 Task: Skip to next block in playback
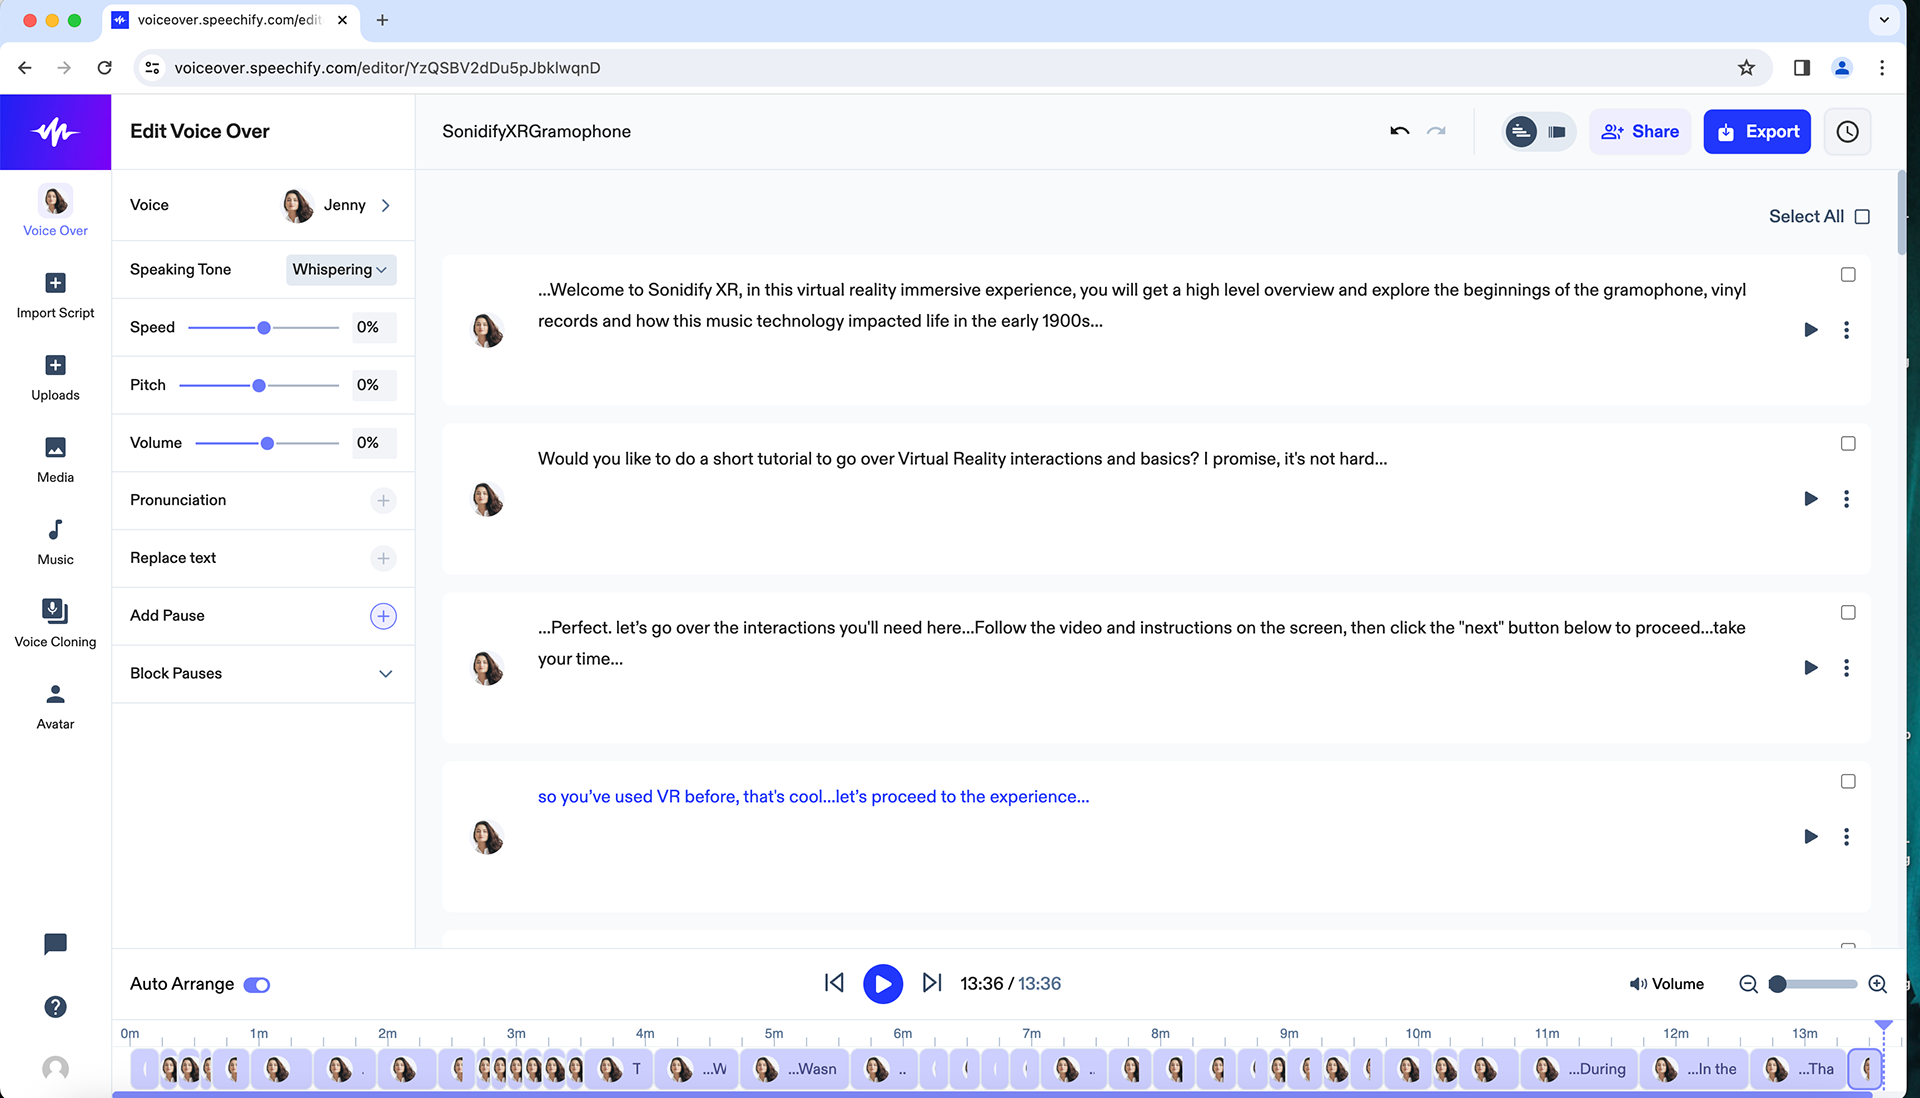pyautogui.click(x=931, y=983)
